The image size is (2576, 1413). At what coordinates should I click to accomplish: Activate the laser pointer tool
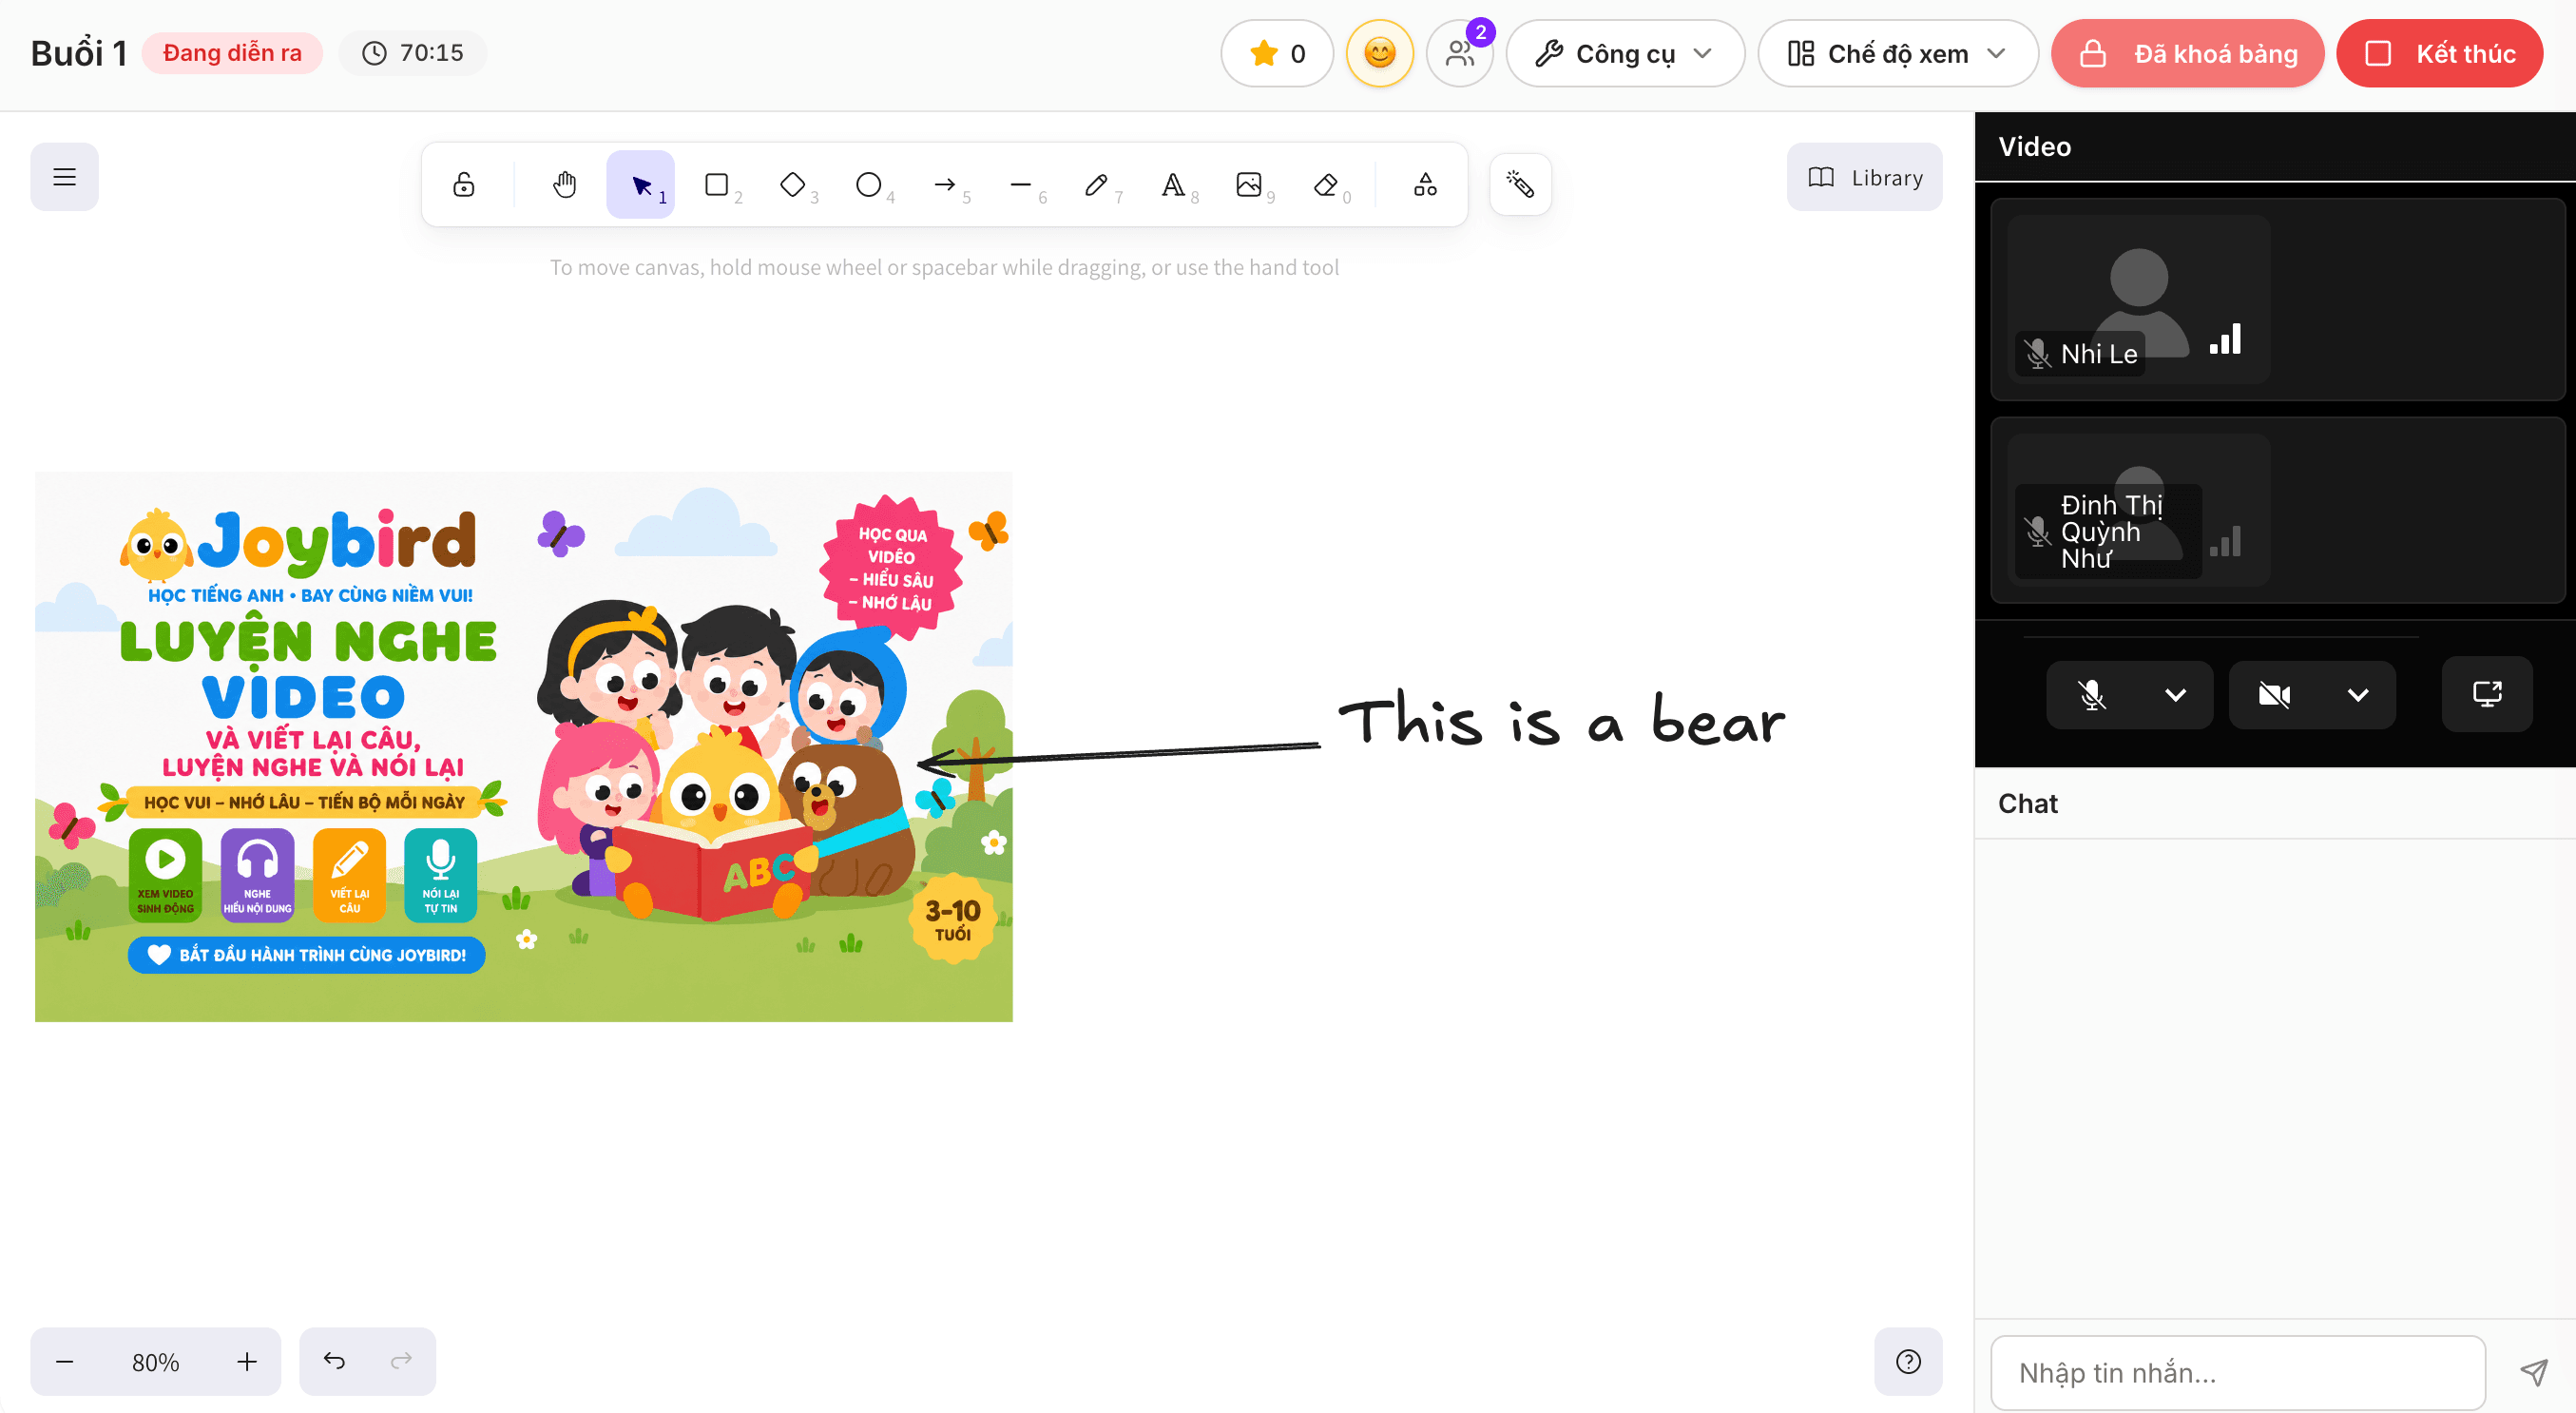[x=1520, y=184]
